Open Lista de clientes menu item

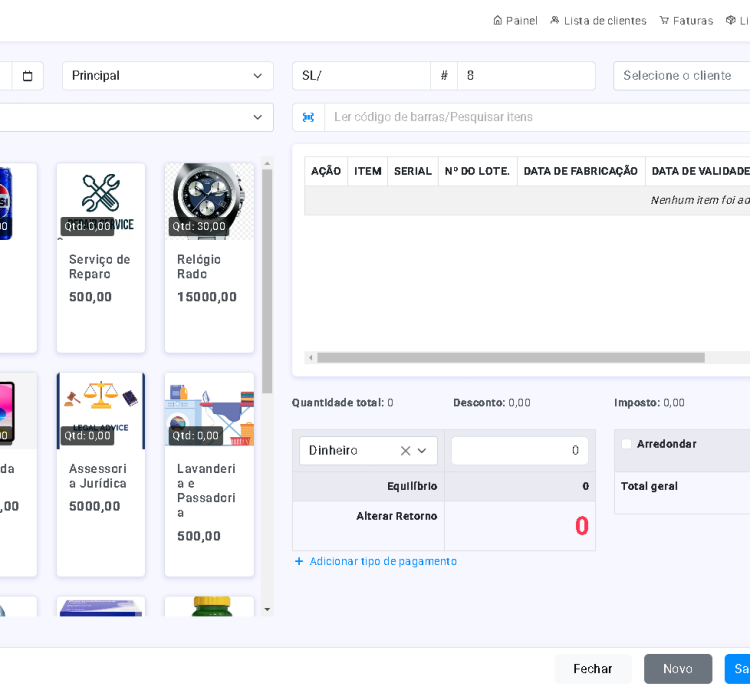click(x=598, y=20)
